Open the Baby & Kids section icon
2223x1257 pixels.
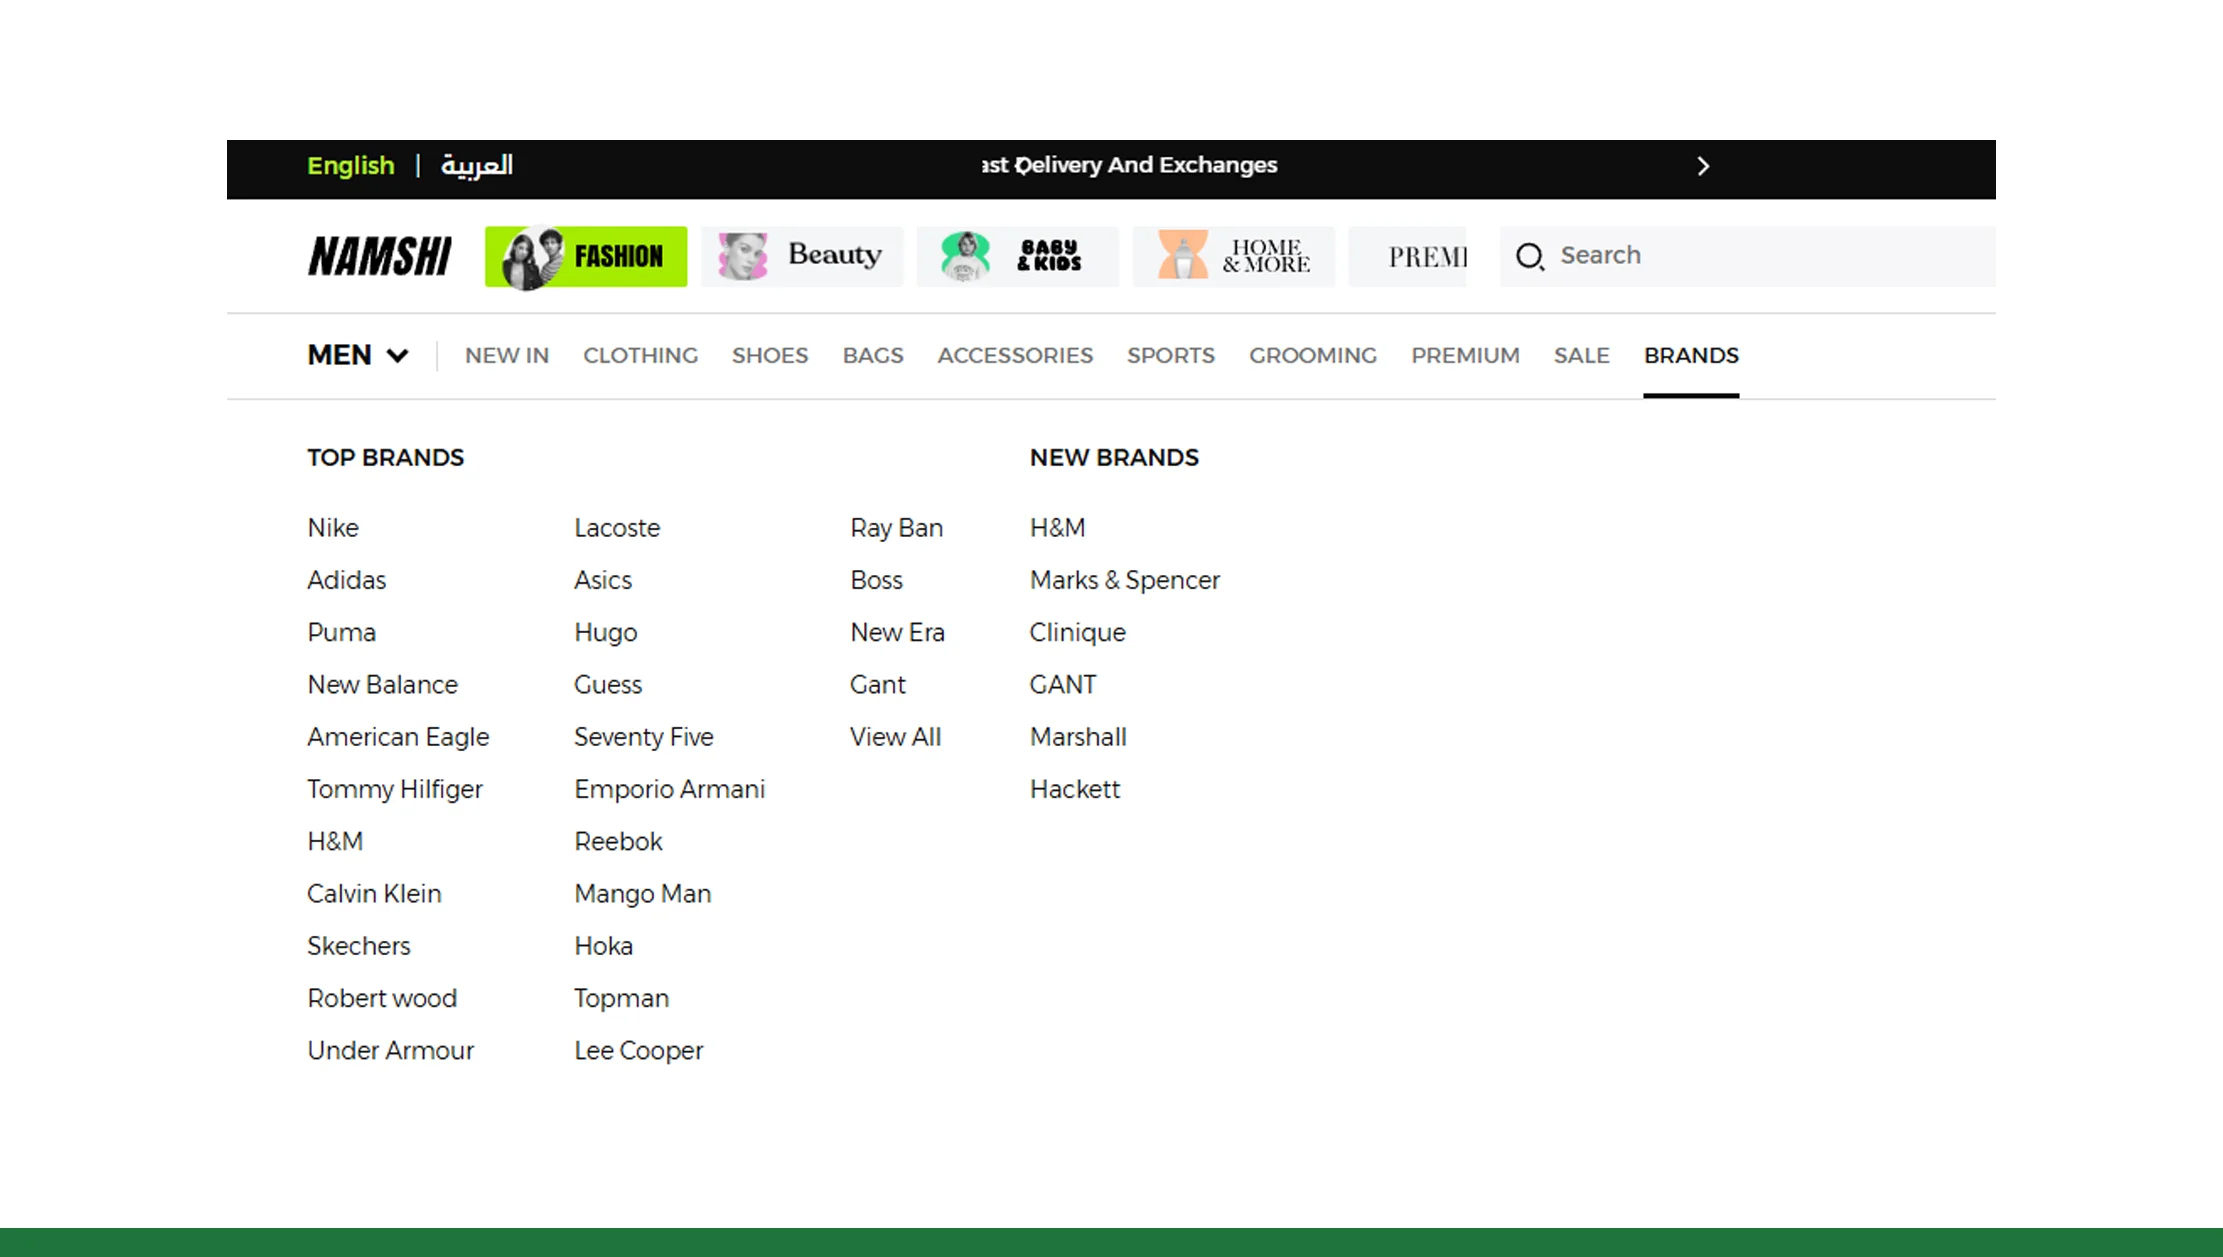click(1016, 256)
